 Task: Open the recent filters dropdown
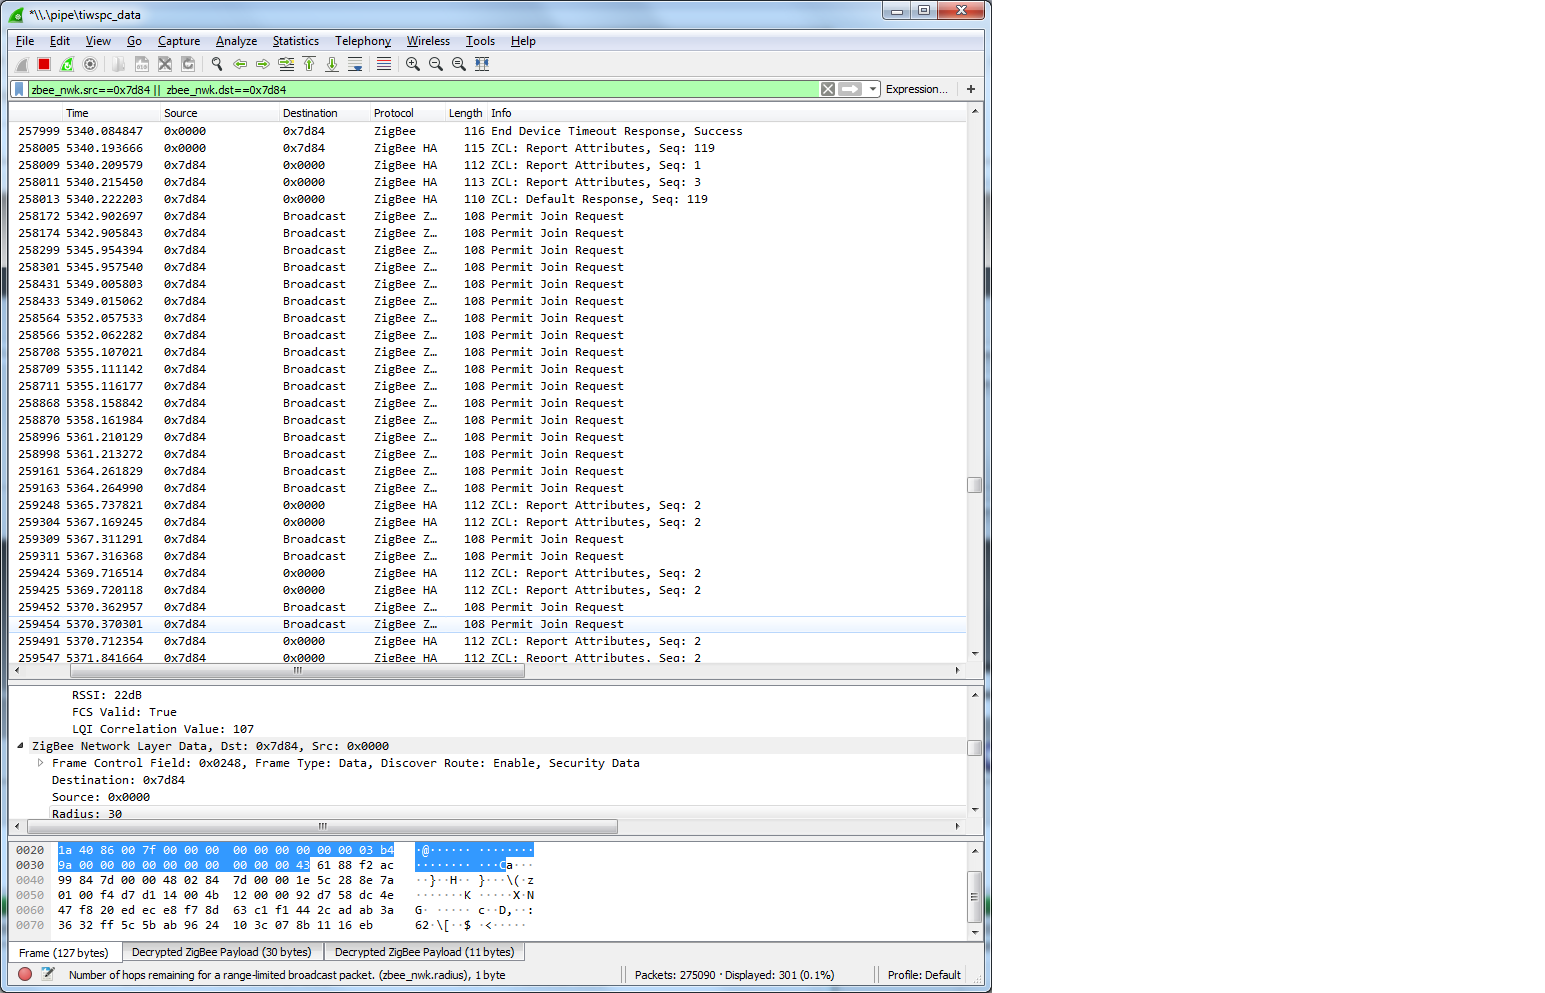(x=873, y=89)
